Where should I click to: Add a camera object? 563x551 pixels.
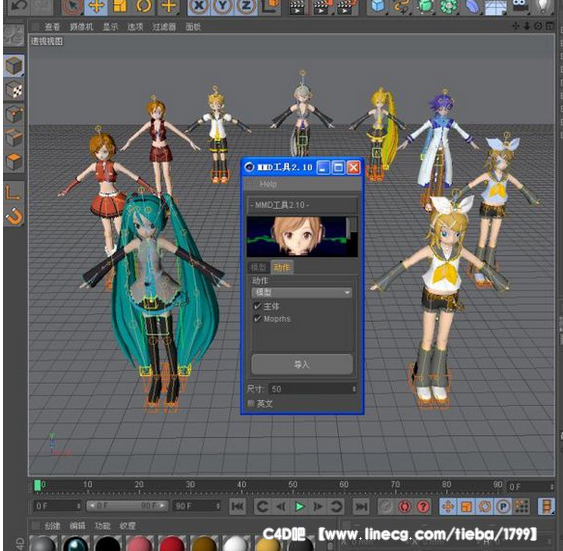[x=520, y=6]
